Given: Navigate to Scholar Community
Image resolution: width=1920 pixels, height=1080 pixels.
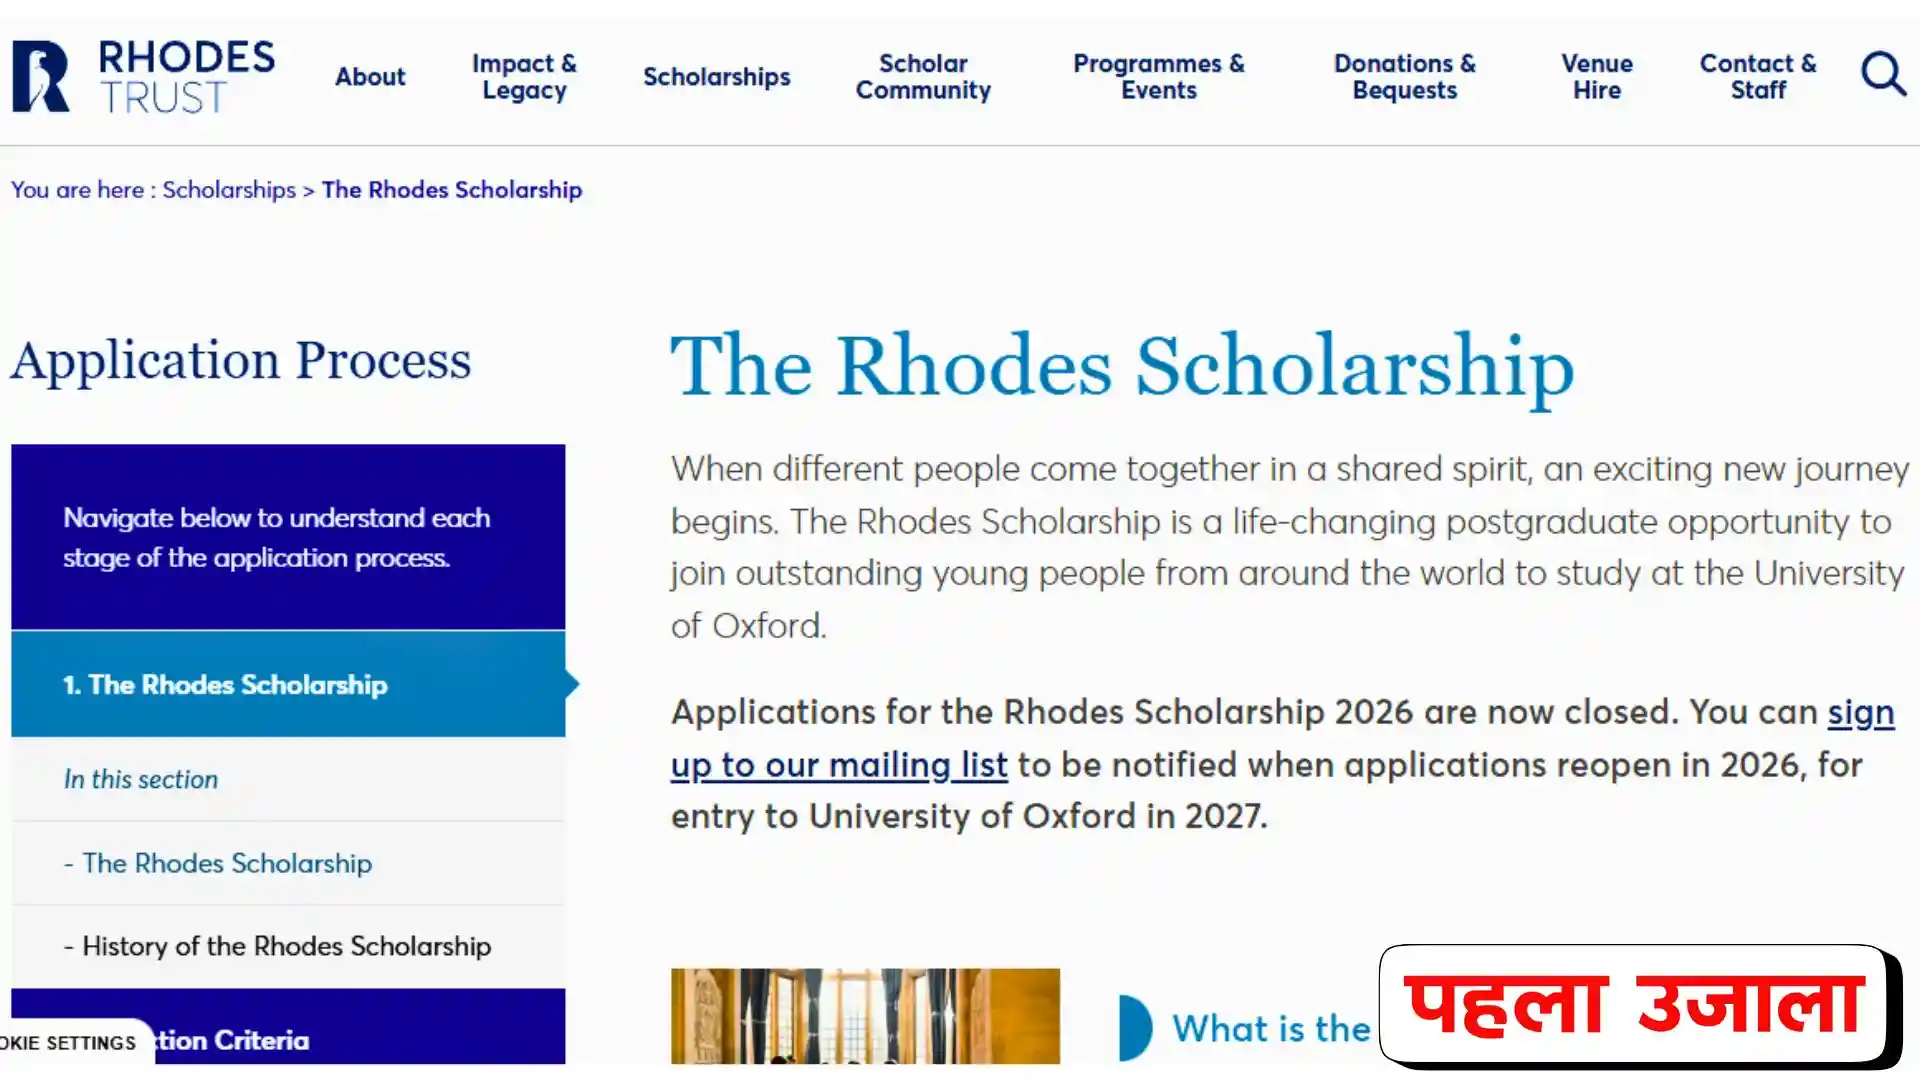Looking at the screenshot, I should tap(923, 77).
